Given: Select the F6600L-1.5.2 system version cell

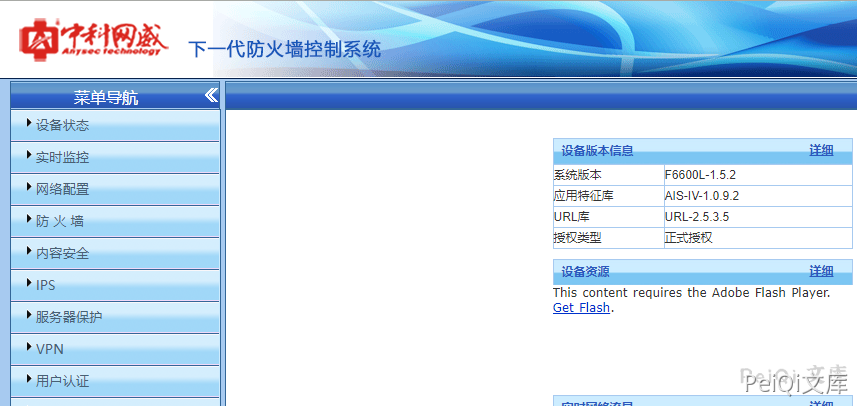Looking at the screenshot, I should [700, 175].
